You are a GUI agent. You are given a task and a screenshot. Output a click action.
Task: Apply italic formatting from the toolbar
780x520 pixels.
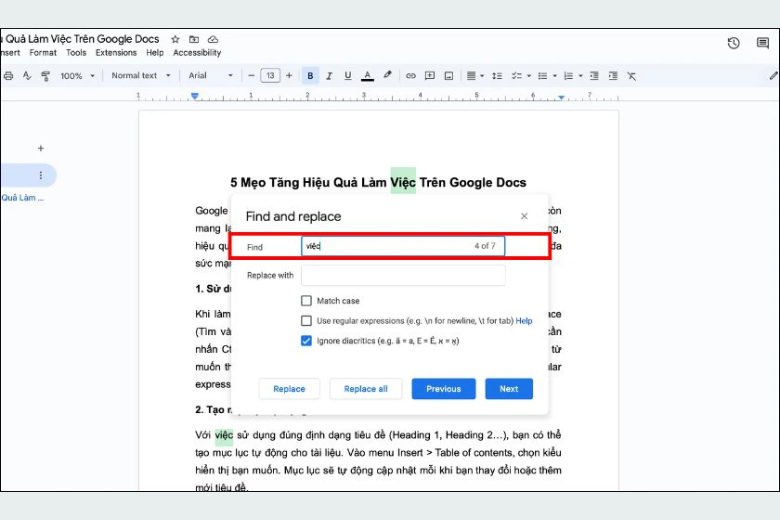click(x=329, y=75)
